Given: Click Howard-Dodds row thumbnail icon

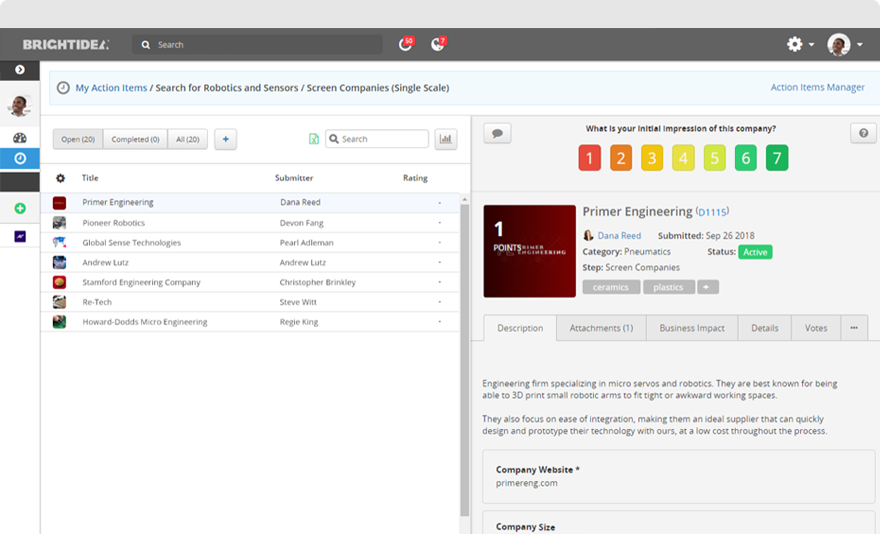Looking at the screenshot, I should 59,322.
